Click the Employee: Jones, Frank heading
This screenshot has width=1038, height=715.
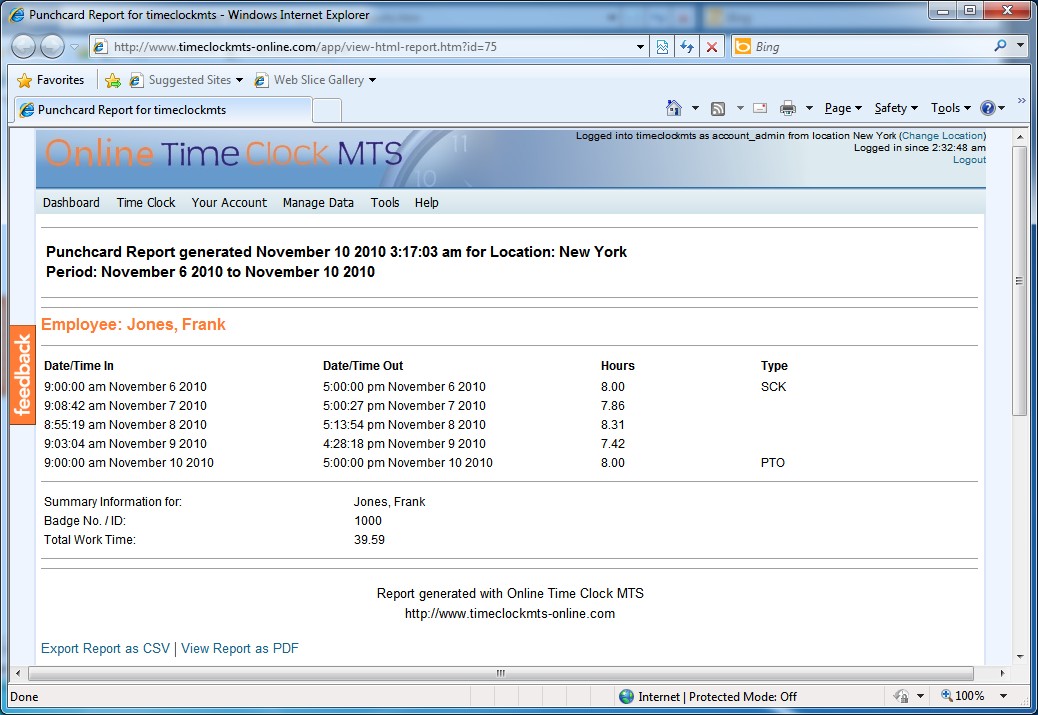(x=133, y=324)
